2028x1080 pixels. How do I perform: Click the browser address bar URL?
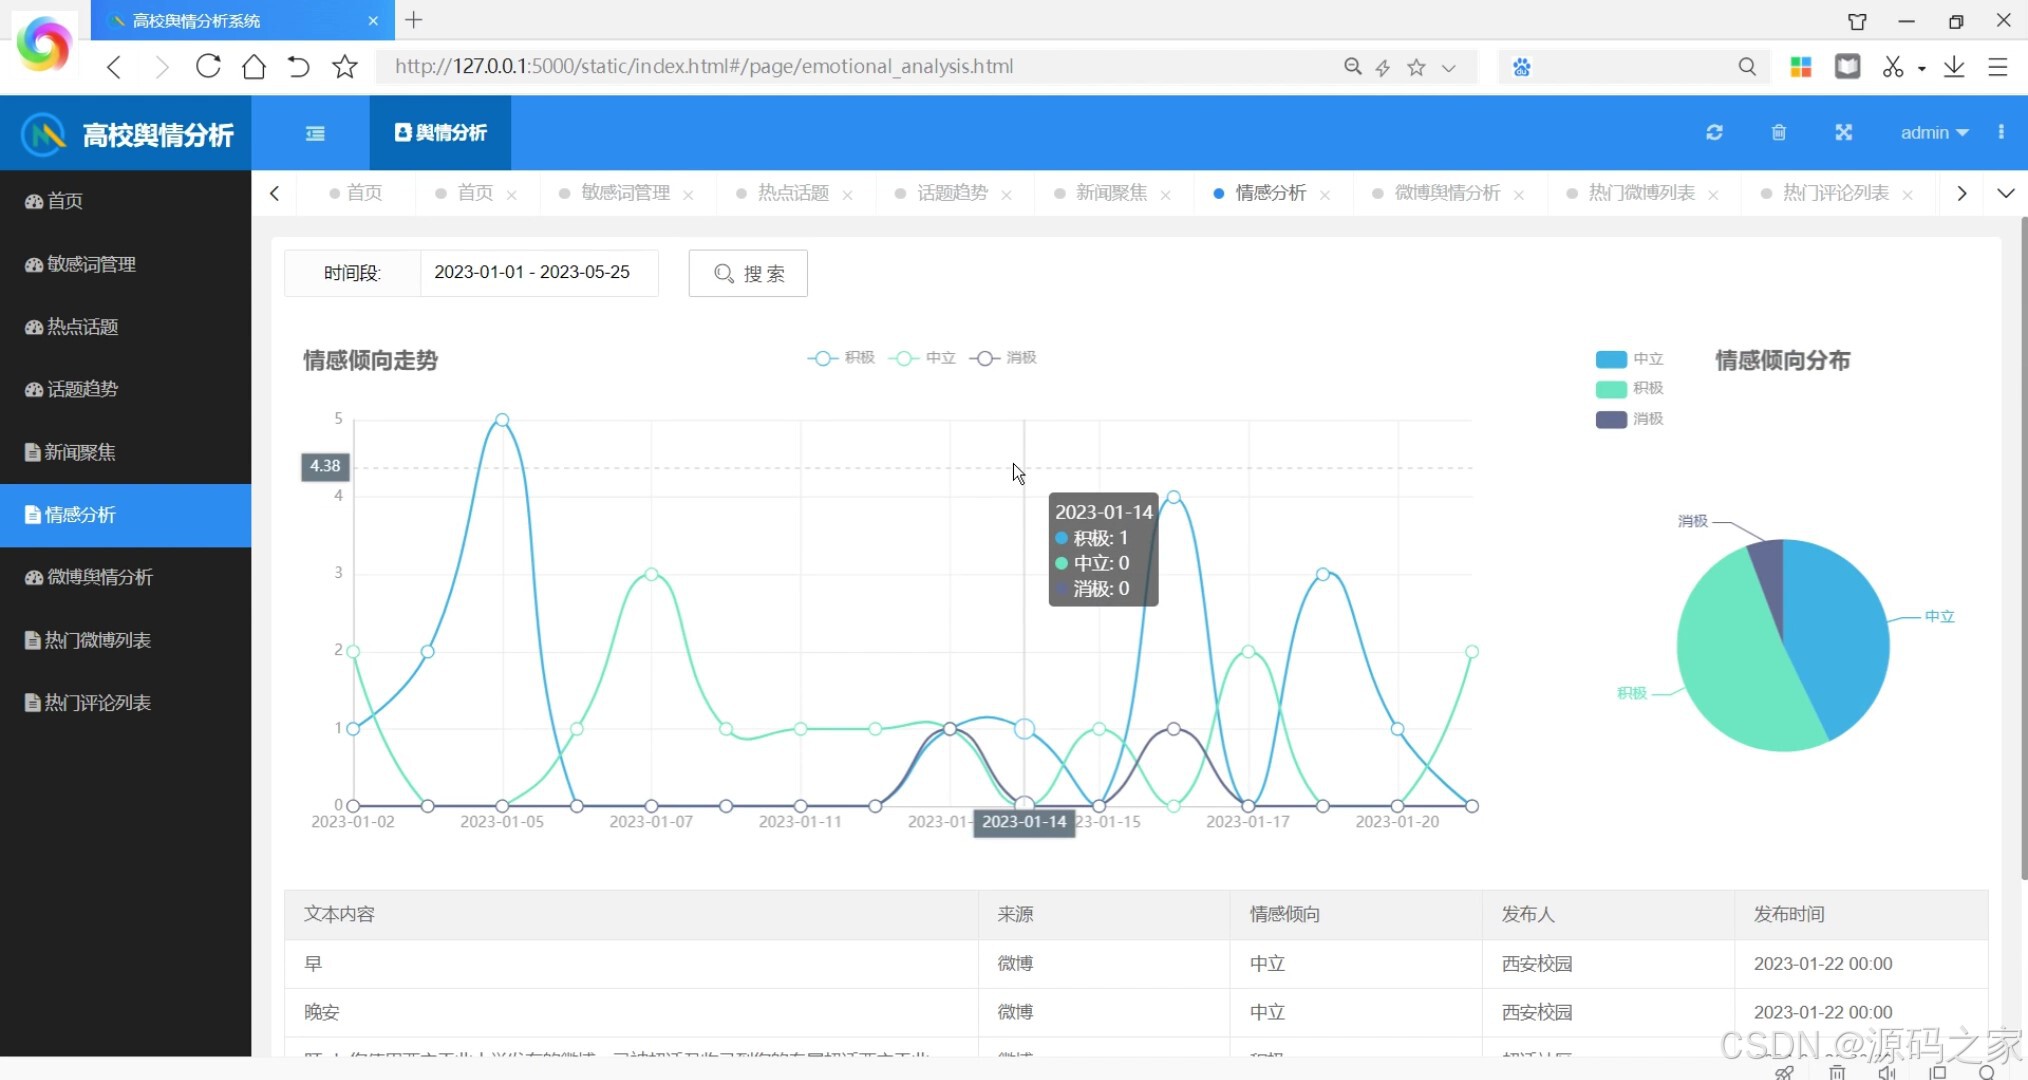[704, 67]
